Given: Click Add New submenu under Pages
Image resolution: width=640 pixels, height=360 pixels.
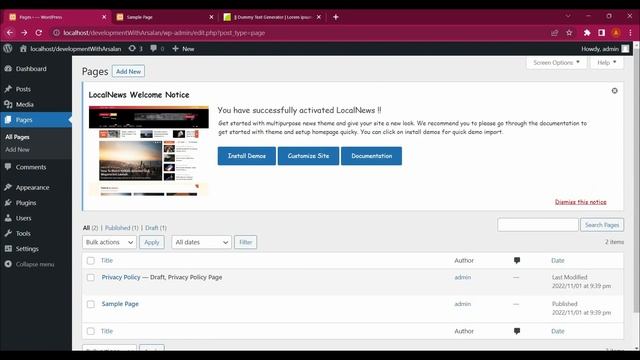Looking at the screenshot, I should point(17,149).
